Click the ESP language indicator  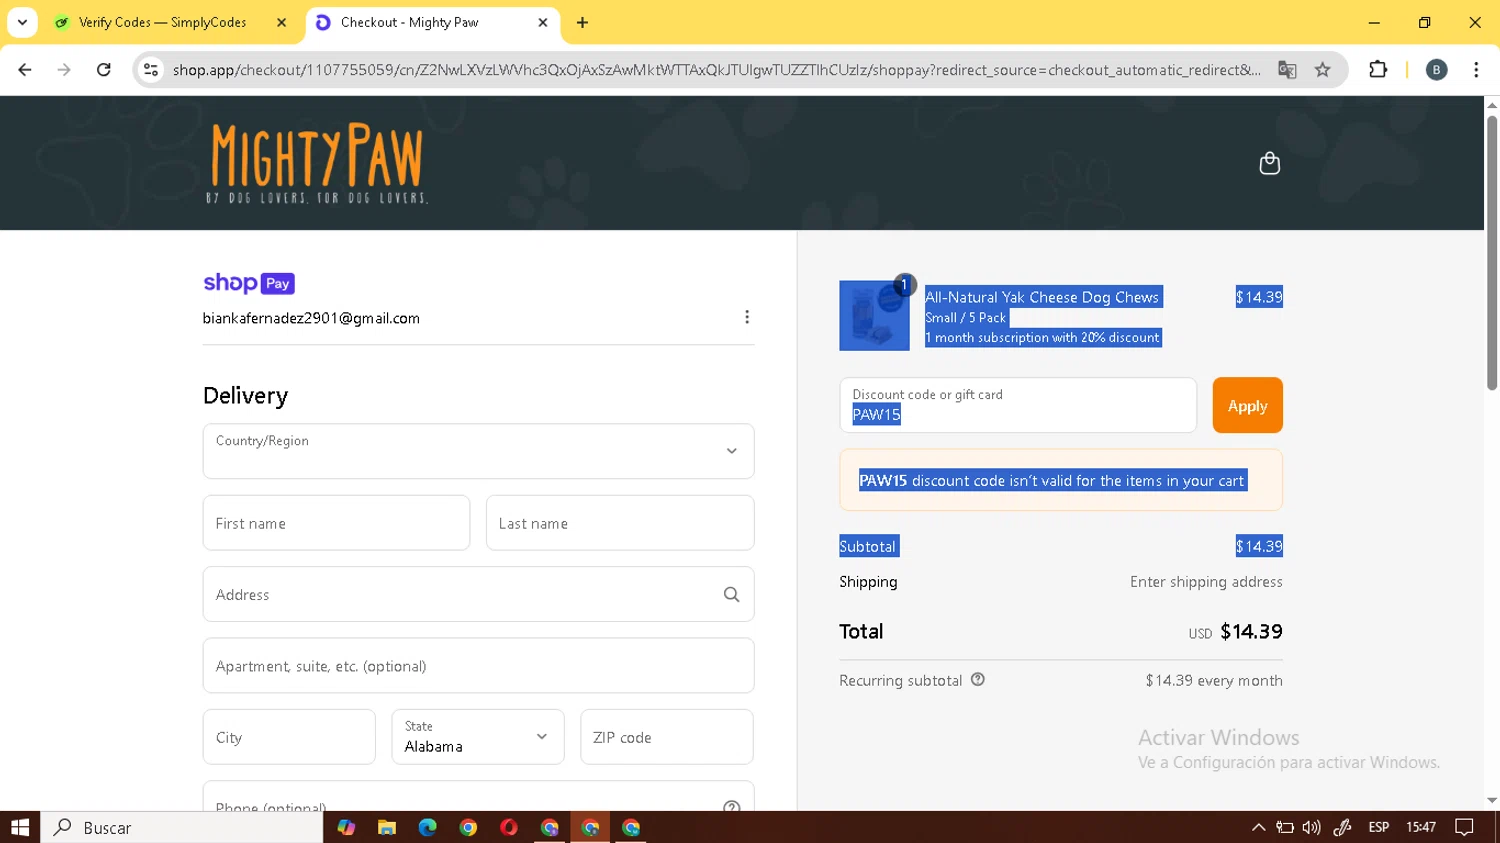coord(1378,827)
